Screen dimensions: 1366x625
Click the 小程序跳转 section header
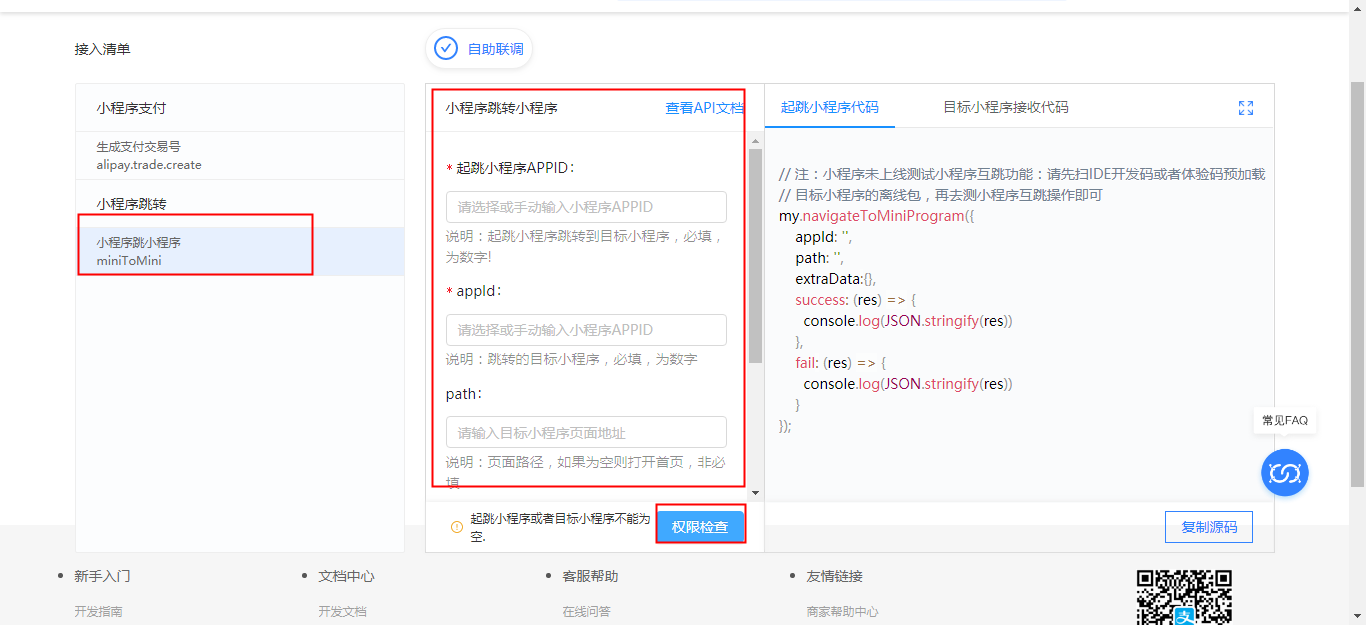tap(131, 204)
